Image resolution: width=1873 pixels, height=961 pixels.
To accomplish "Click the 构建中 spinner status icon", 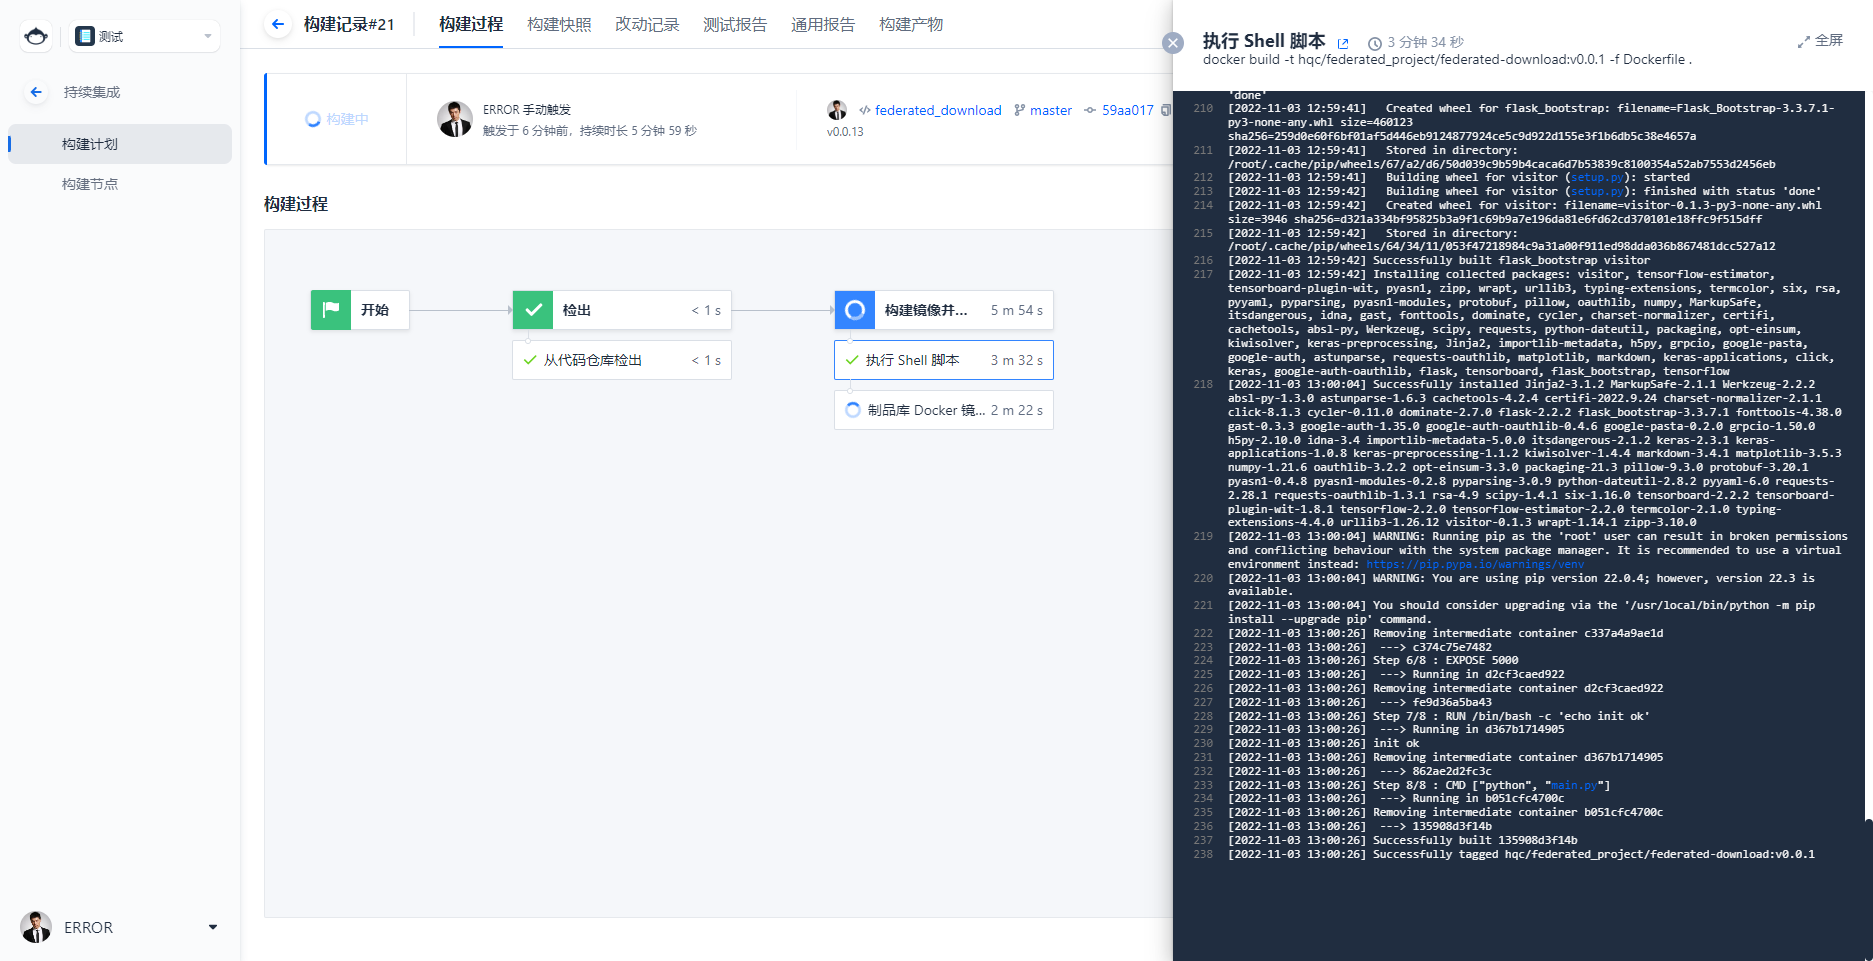I will [313, 119].
